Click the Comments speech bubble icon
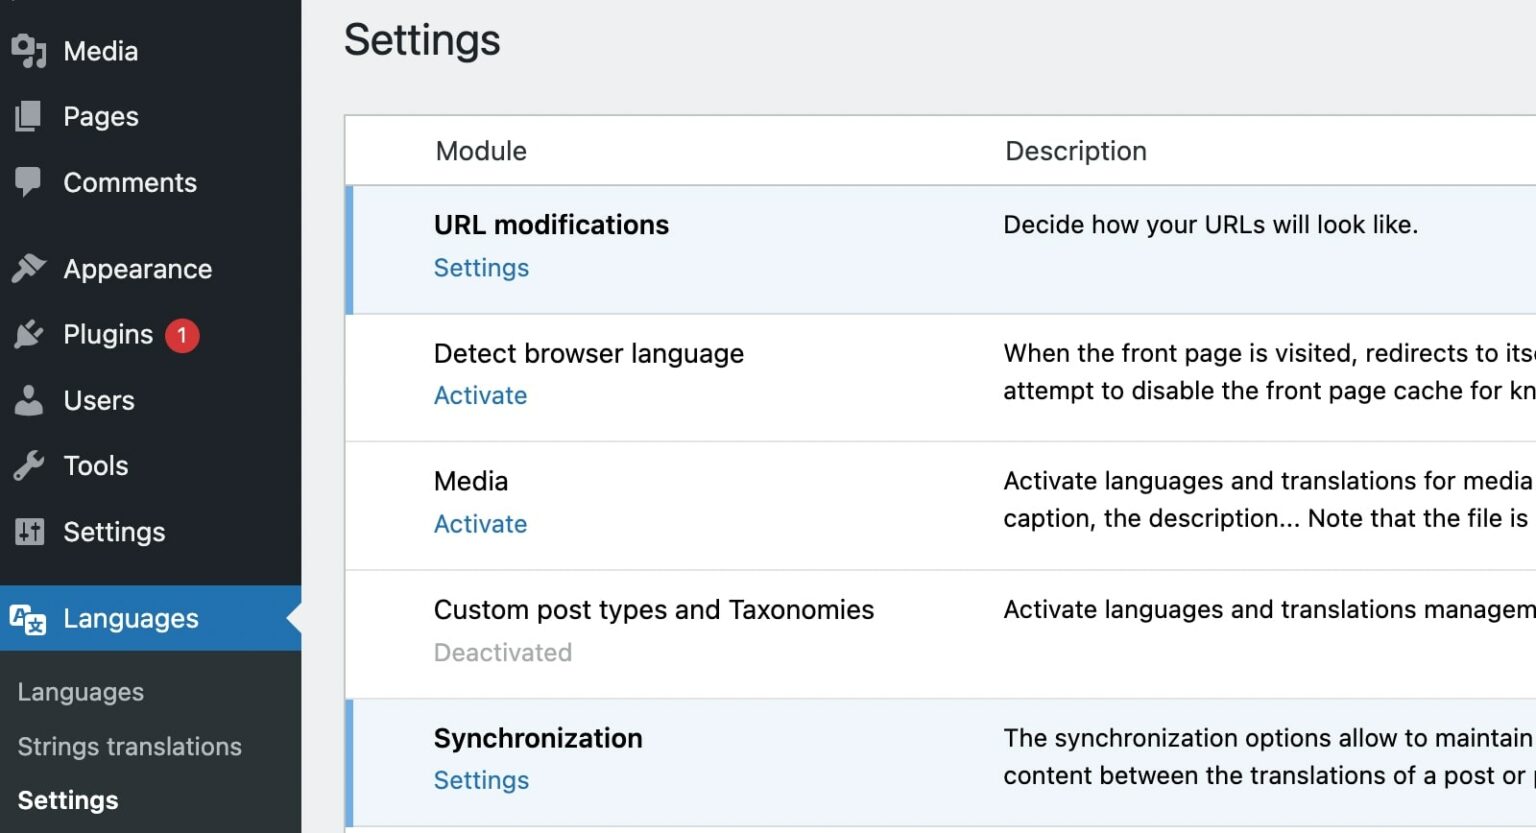 click(x=28, y=182)
